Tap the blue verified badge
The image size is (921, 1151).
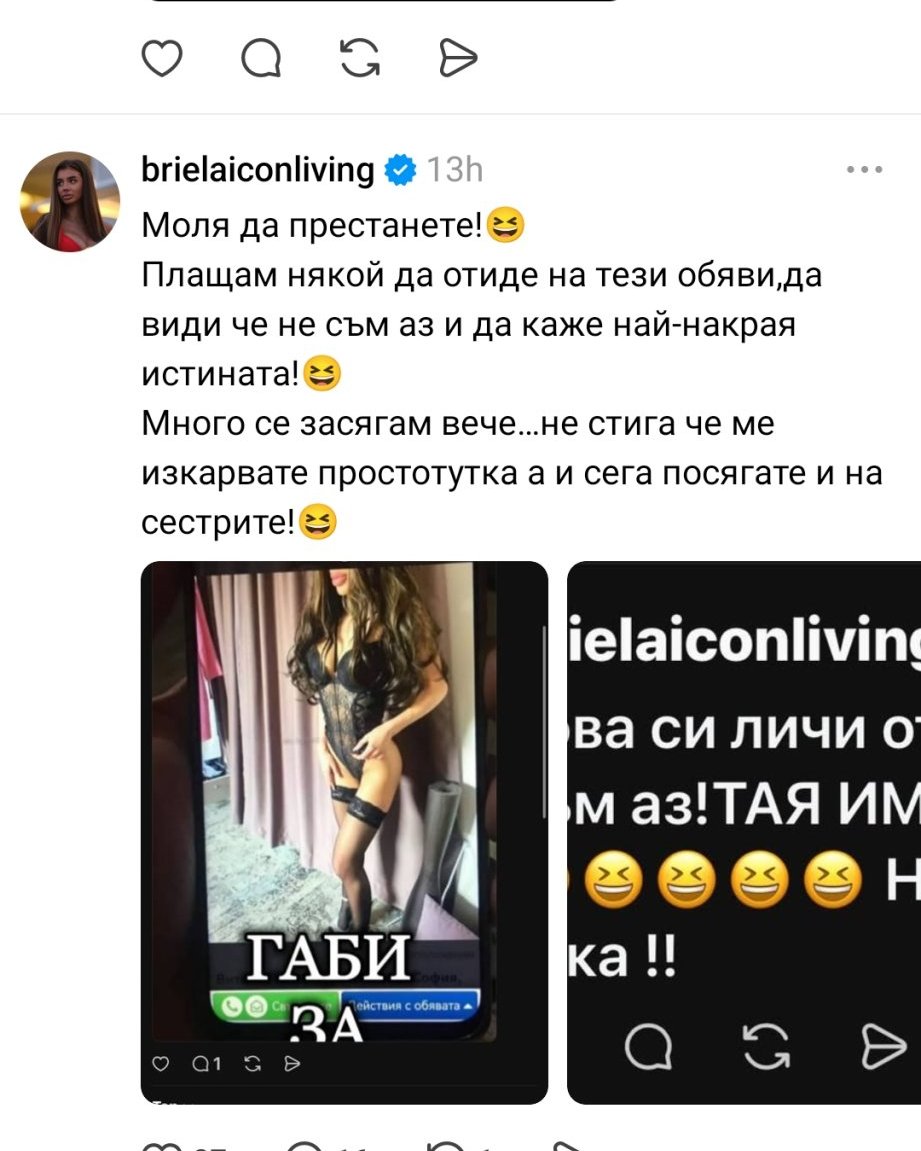[x=401, y=170]
